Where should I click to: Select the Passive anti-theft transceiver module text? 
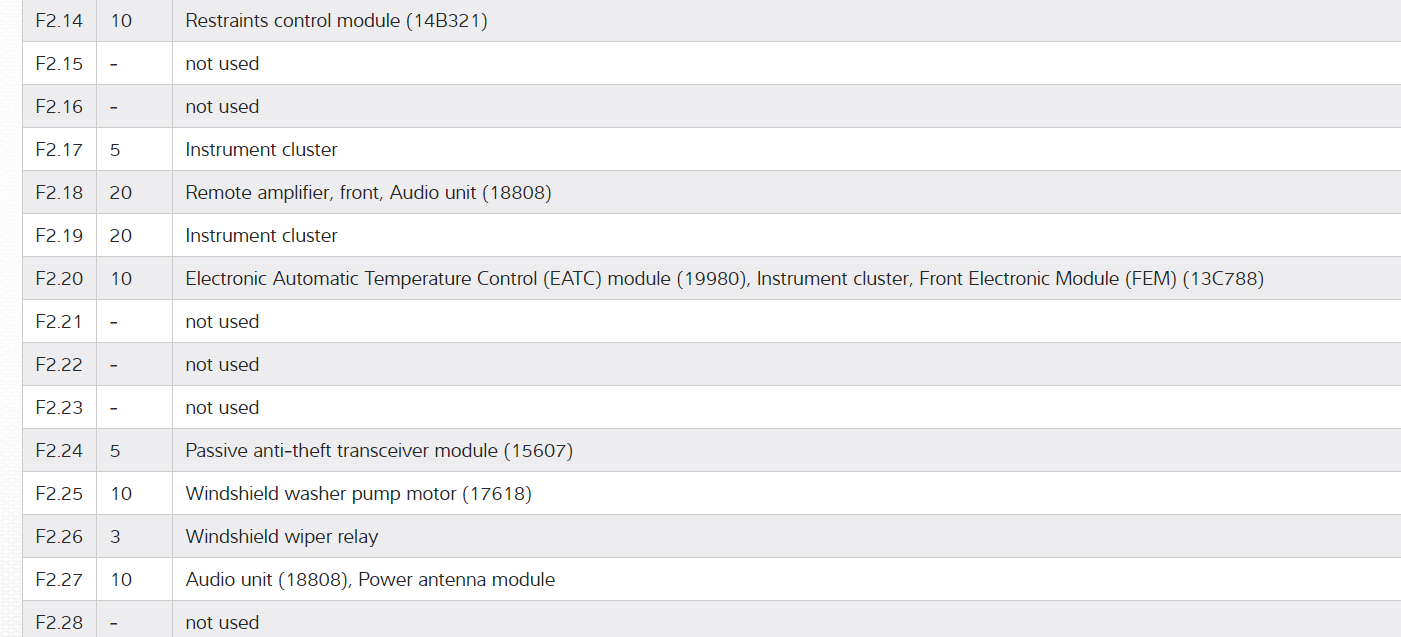[379, 450]
